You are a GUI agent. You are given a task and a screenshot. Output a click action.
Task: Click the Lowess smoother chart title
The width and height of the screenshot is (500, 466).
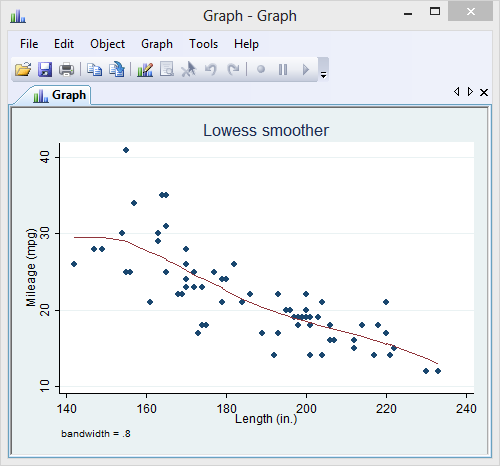(266, 130)
